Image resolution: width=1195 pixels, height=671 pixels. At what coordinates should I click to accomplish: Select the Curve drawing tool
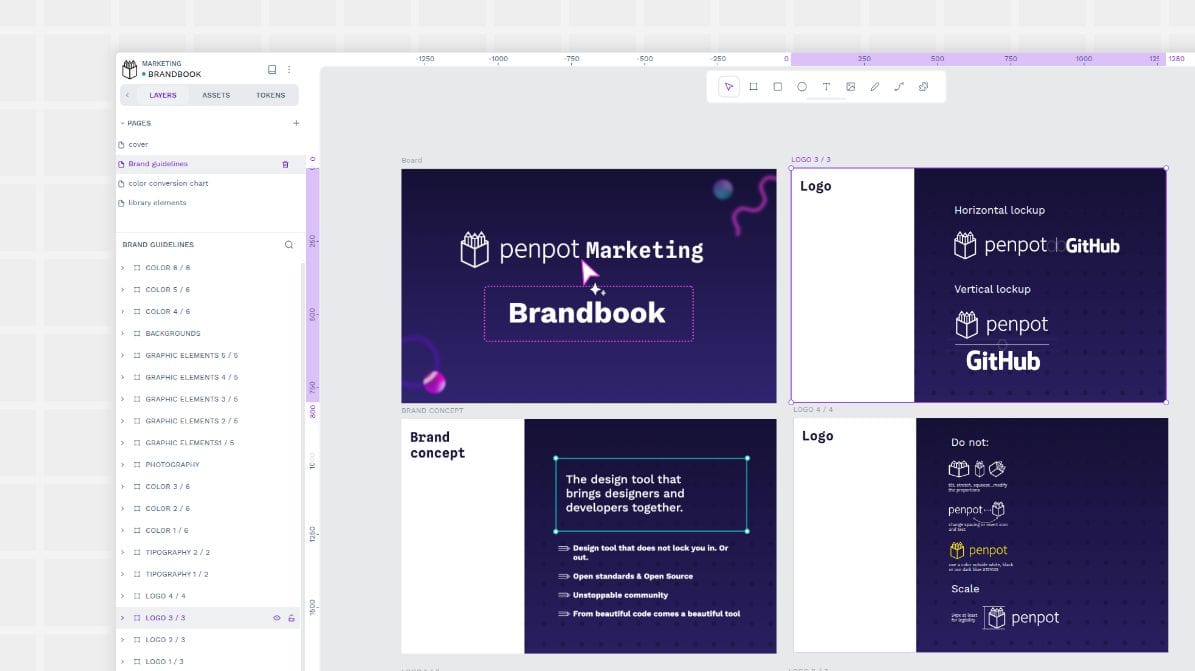tap(899, 87)
